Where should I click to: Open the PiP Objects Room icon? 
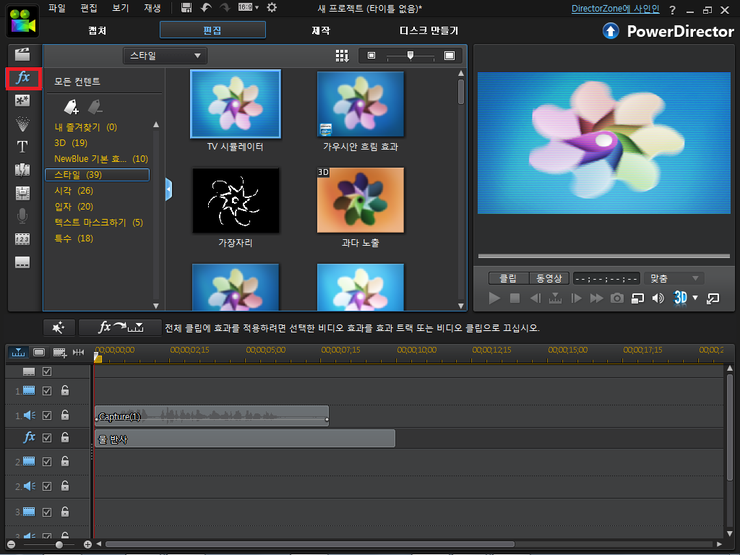22,101
